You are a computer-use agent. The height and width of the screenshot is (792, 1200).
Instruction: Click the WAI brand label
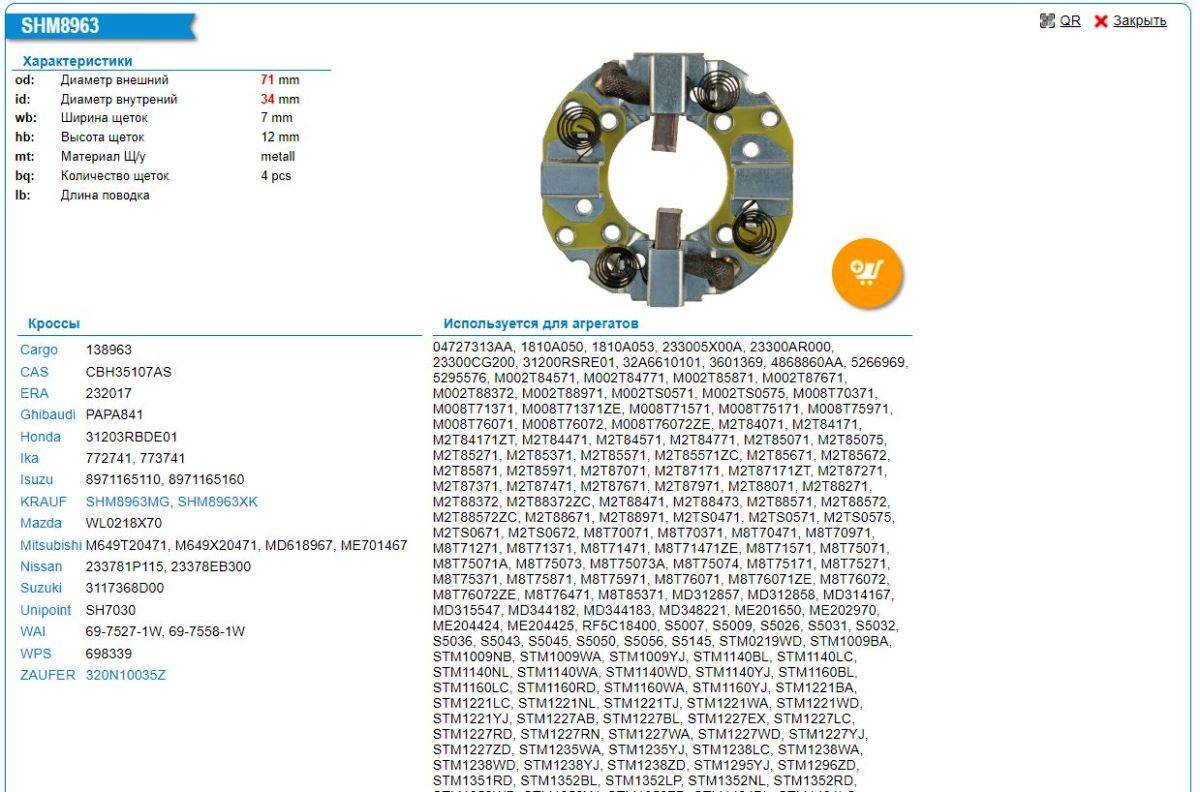tap(33, 632)
